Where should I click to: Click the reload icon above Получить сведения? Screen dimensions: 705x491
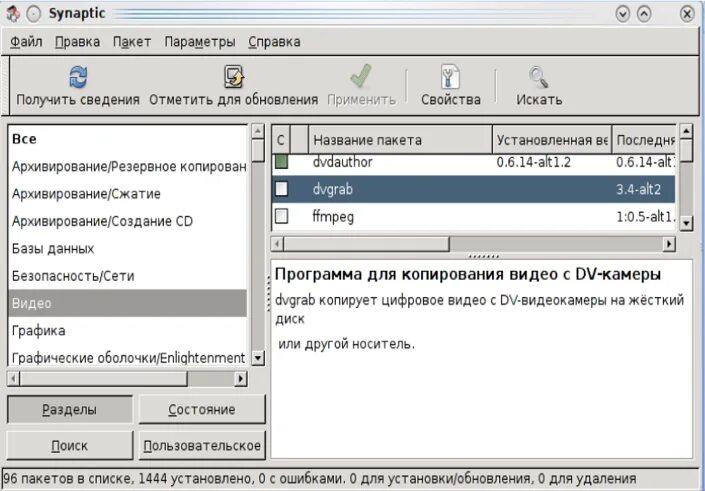point(78,77)
